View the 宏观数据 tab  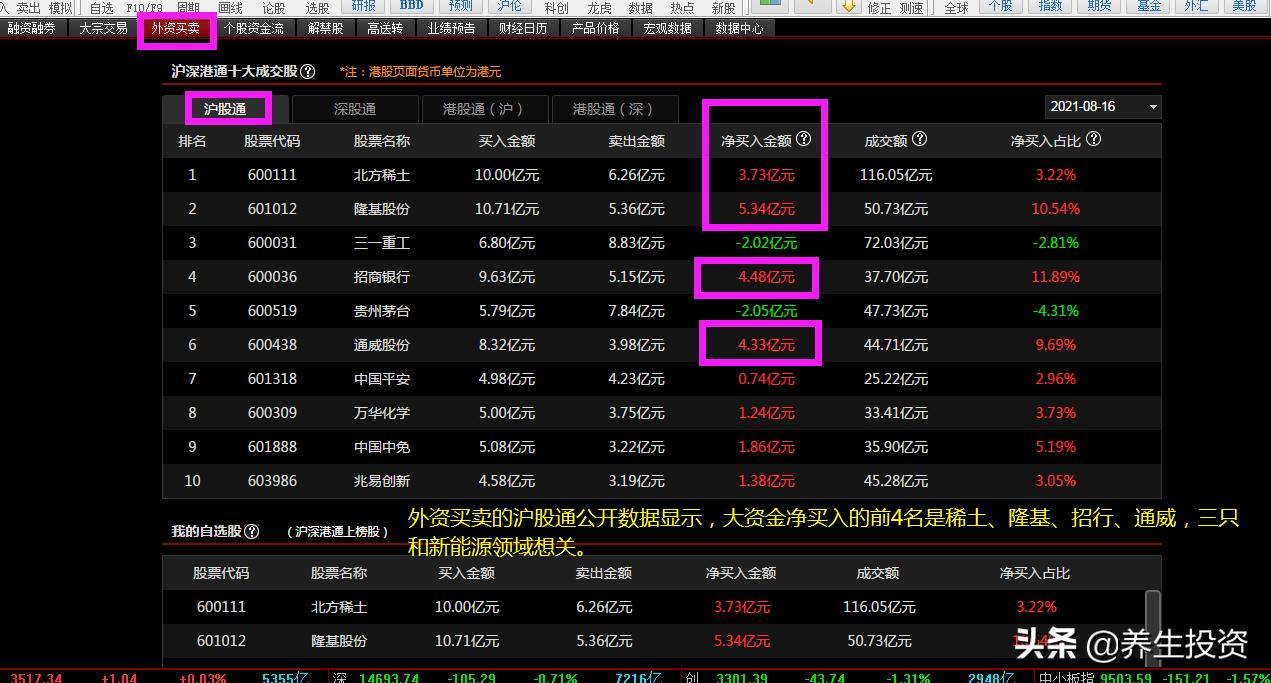point(667,29)
